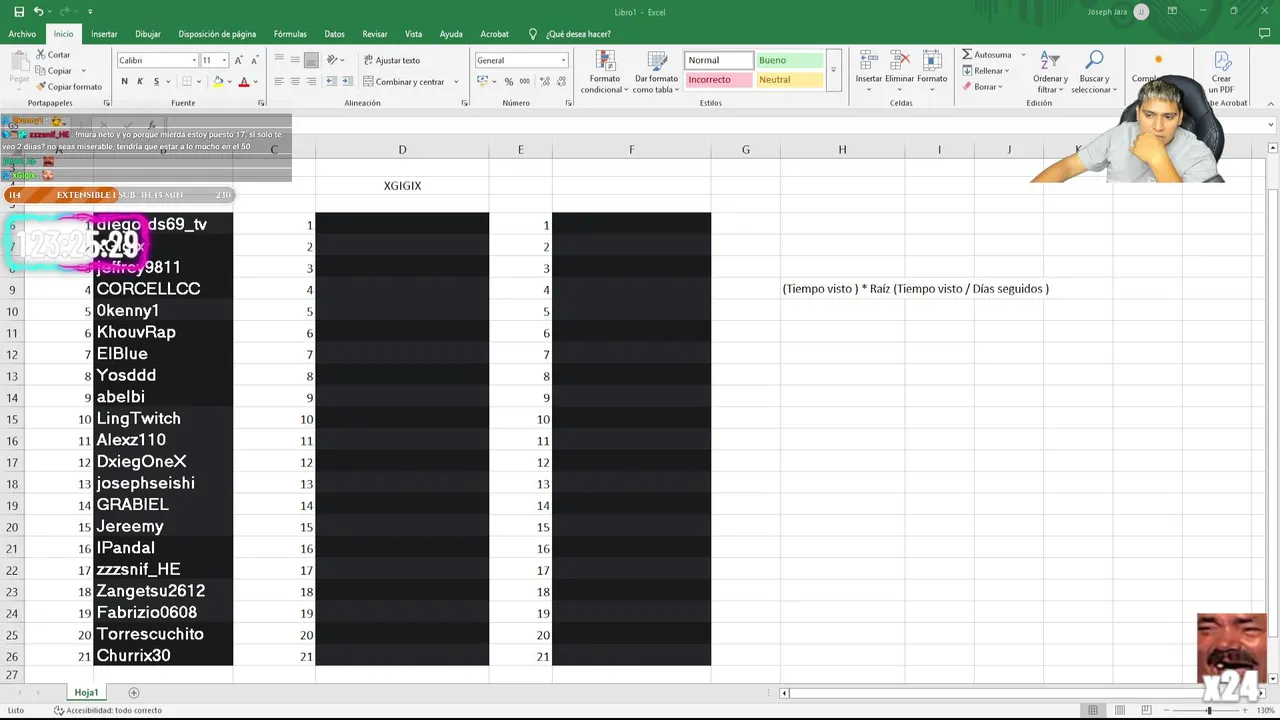
Task: Open the Calibri font name dropdown
Action: 194,60
